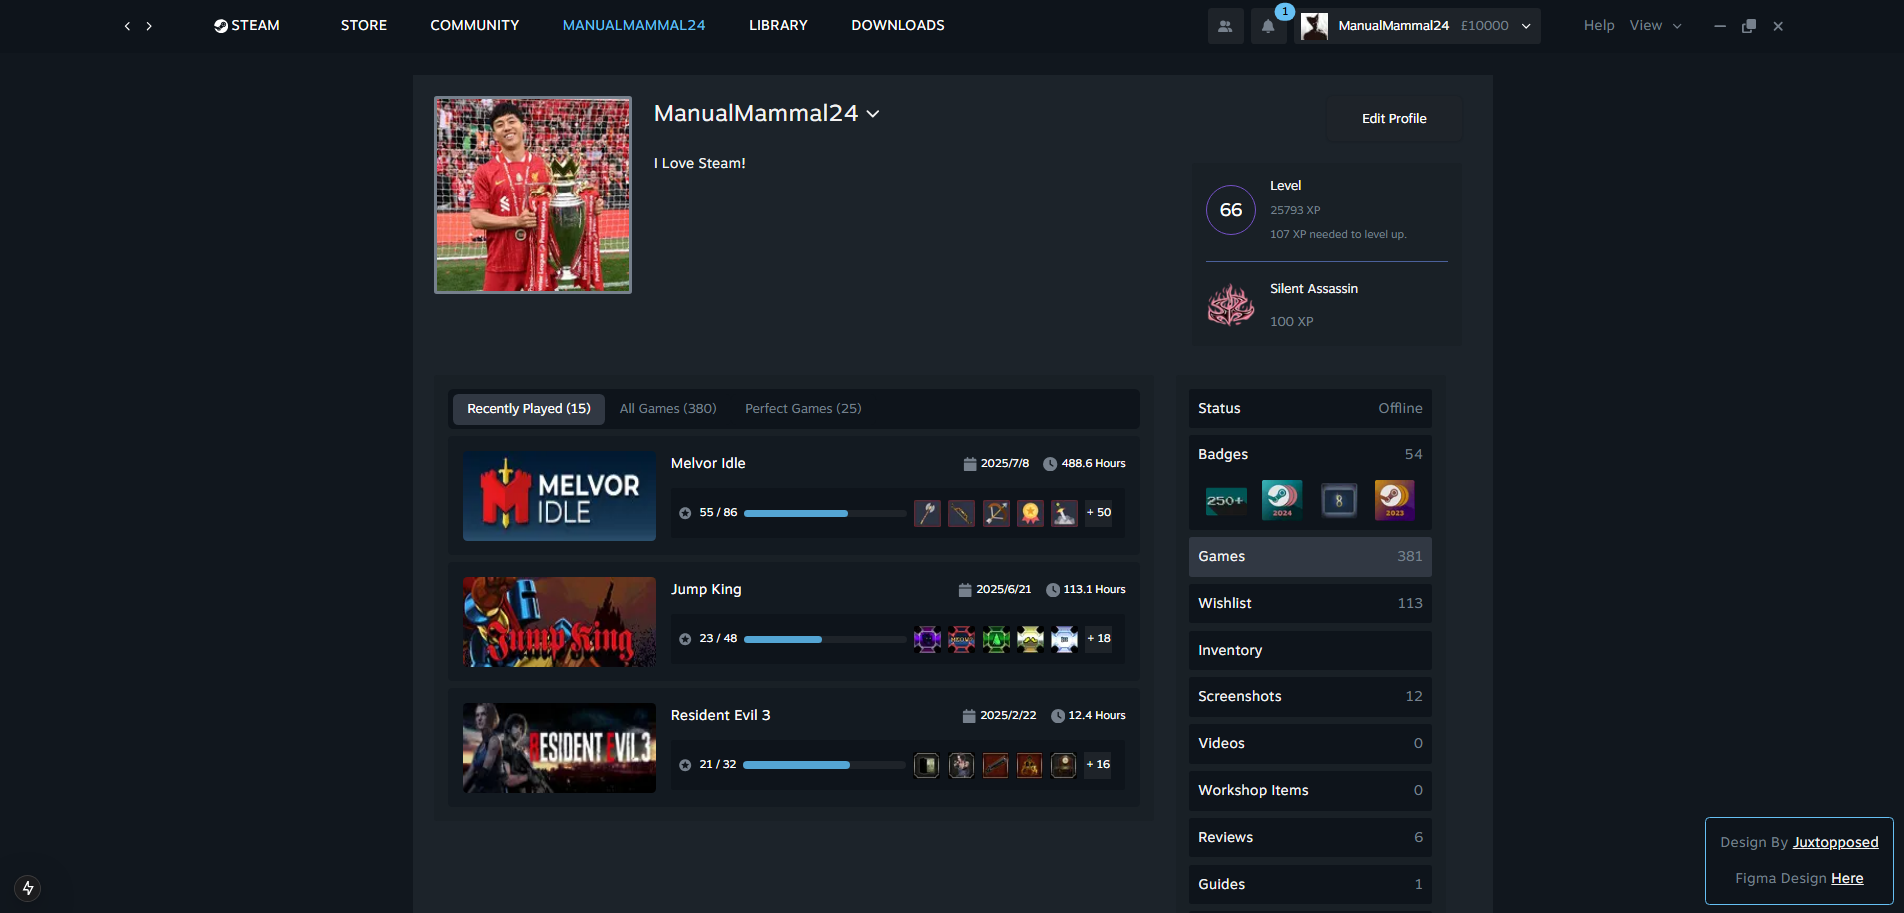Click the lightning bolt icon at bottom left
1904x913 pixels.
[28, 888]
